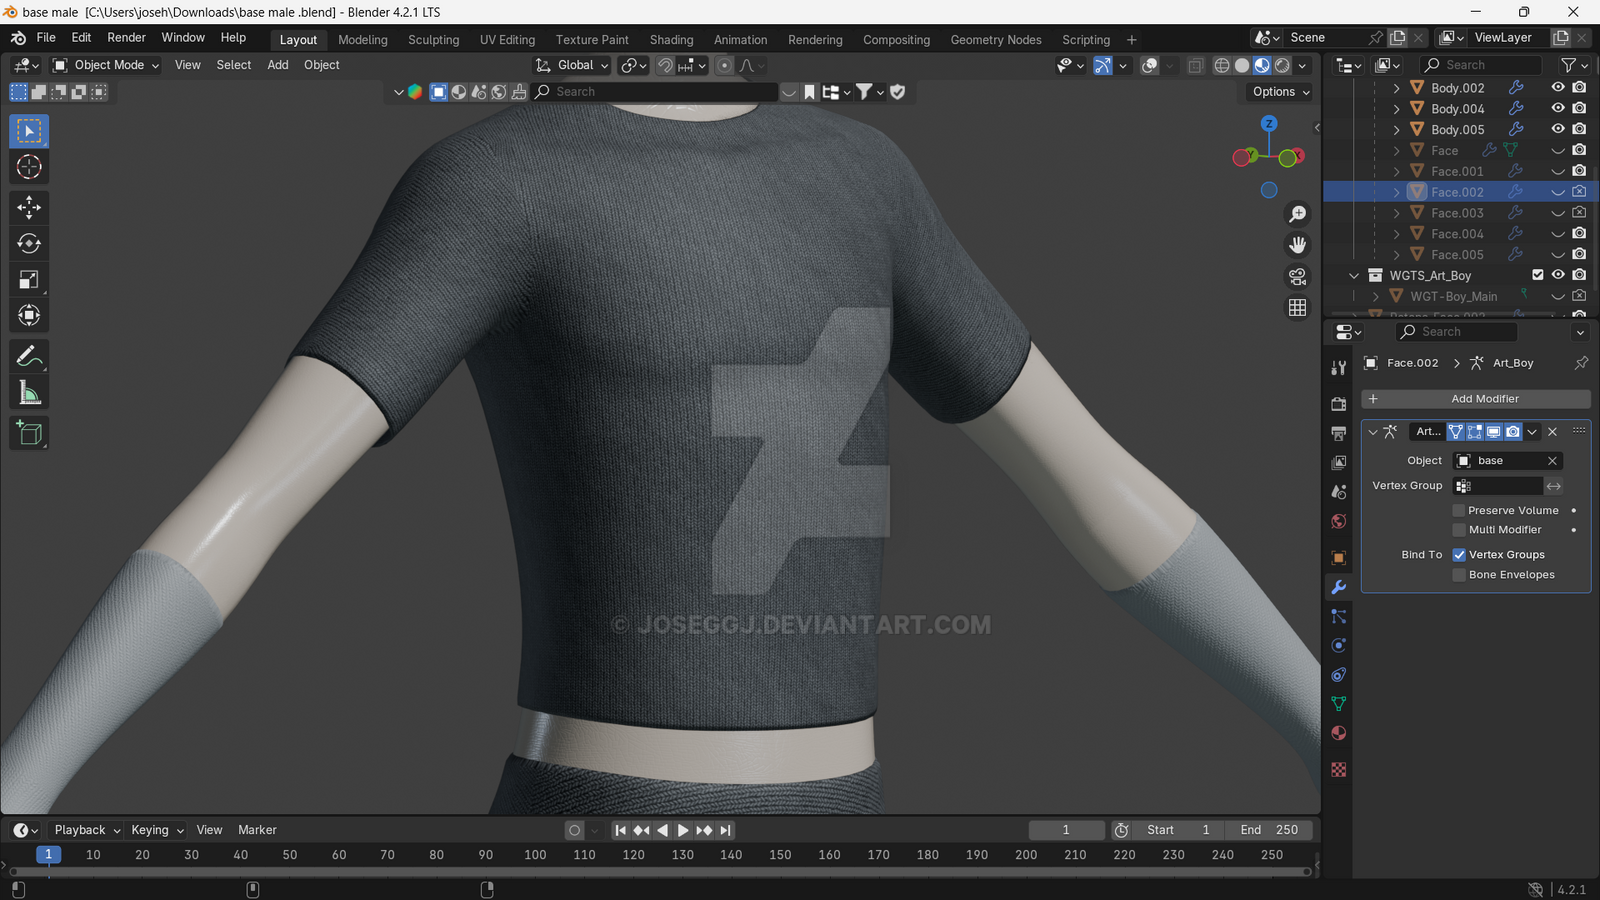Switch to the Sculpting workspace tab

[433, 40]
